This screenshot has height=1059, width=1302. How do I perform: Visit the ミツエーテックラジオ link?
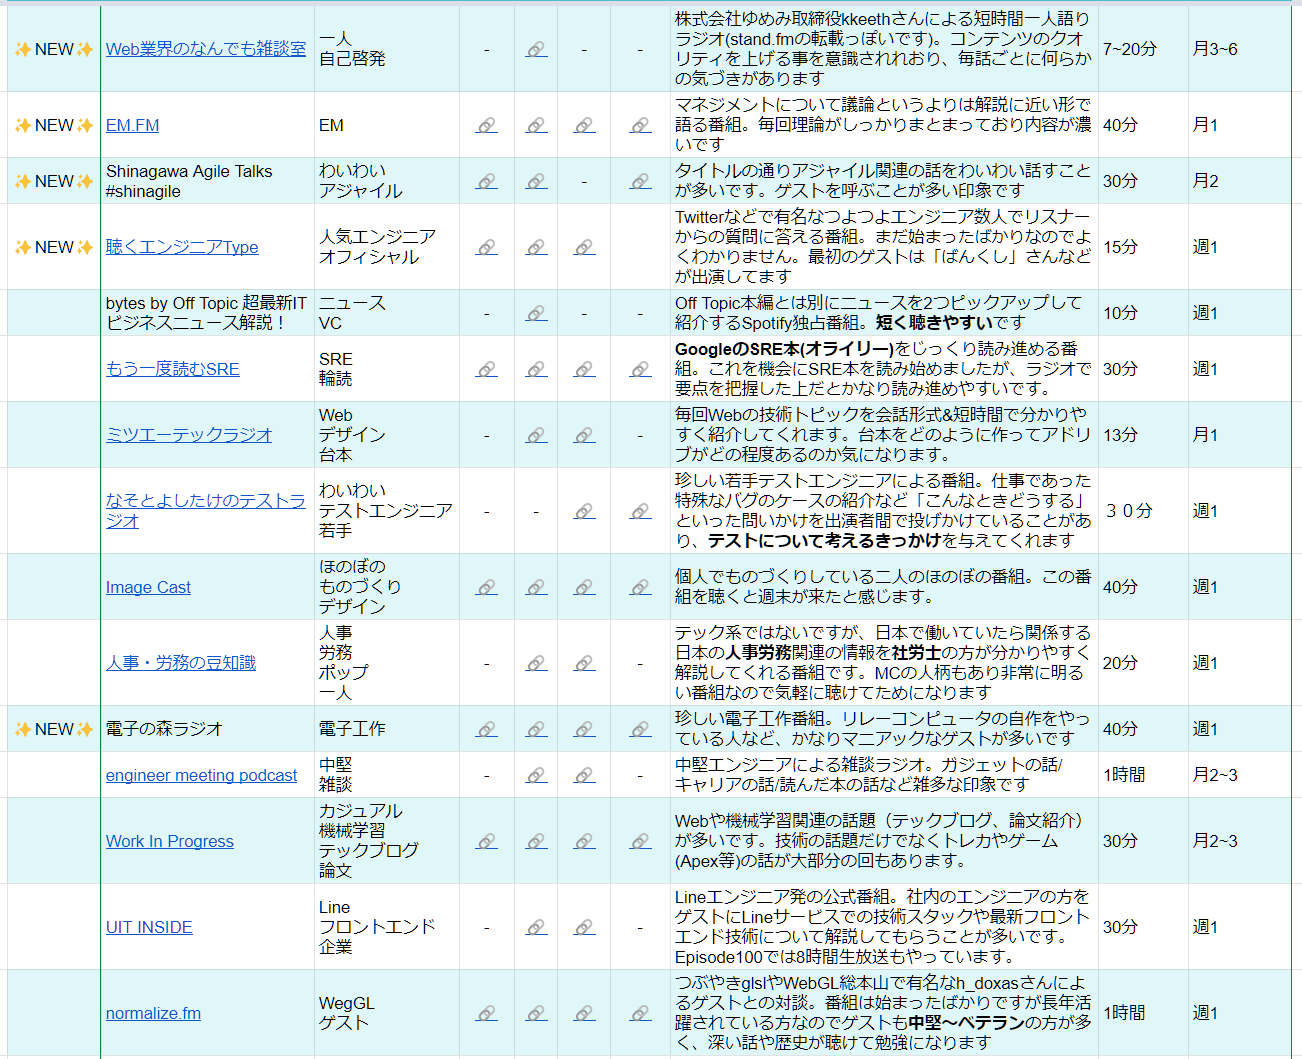pyautogui.click(x=189, y=435)
